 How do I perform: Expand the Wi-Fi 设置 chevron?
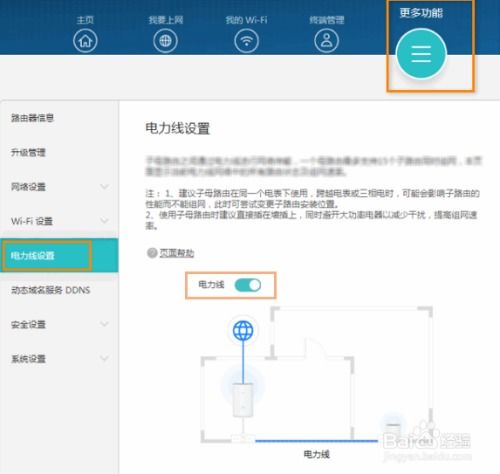coord(104,221)
